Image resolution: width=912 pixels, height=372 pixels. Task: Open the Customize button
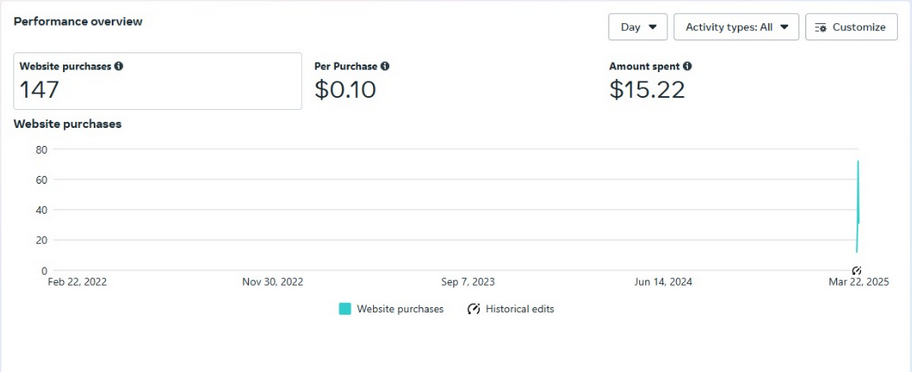(x=851, y=27)
